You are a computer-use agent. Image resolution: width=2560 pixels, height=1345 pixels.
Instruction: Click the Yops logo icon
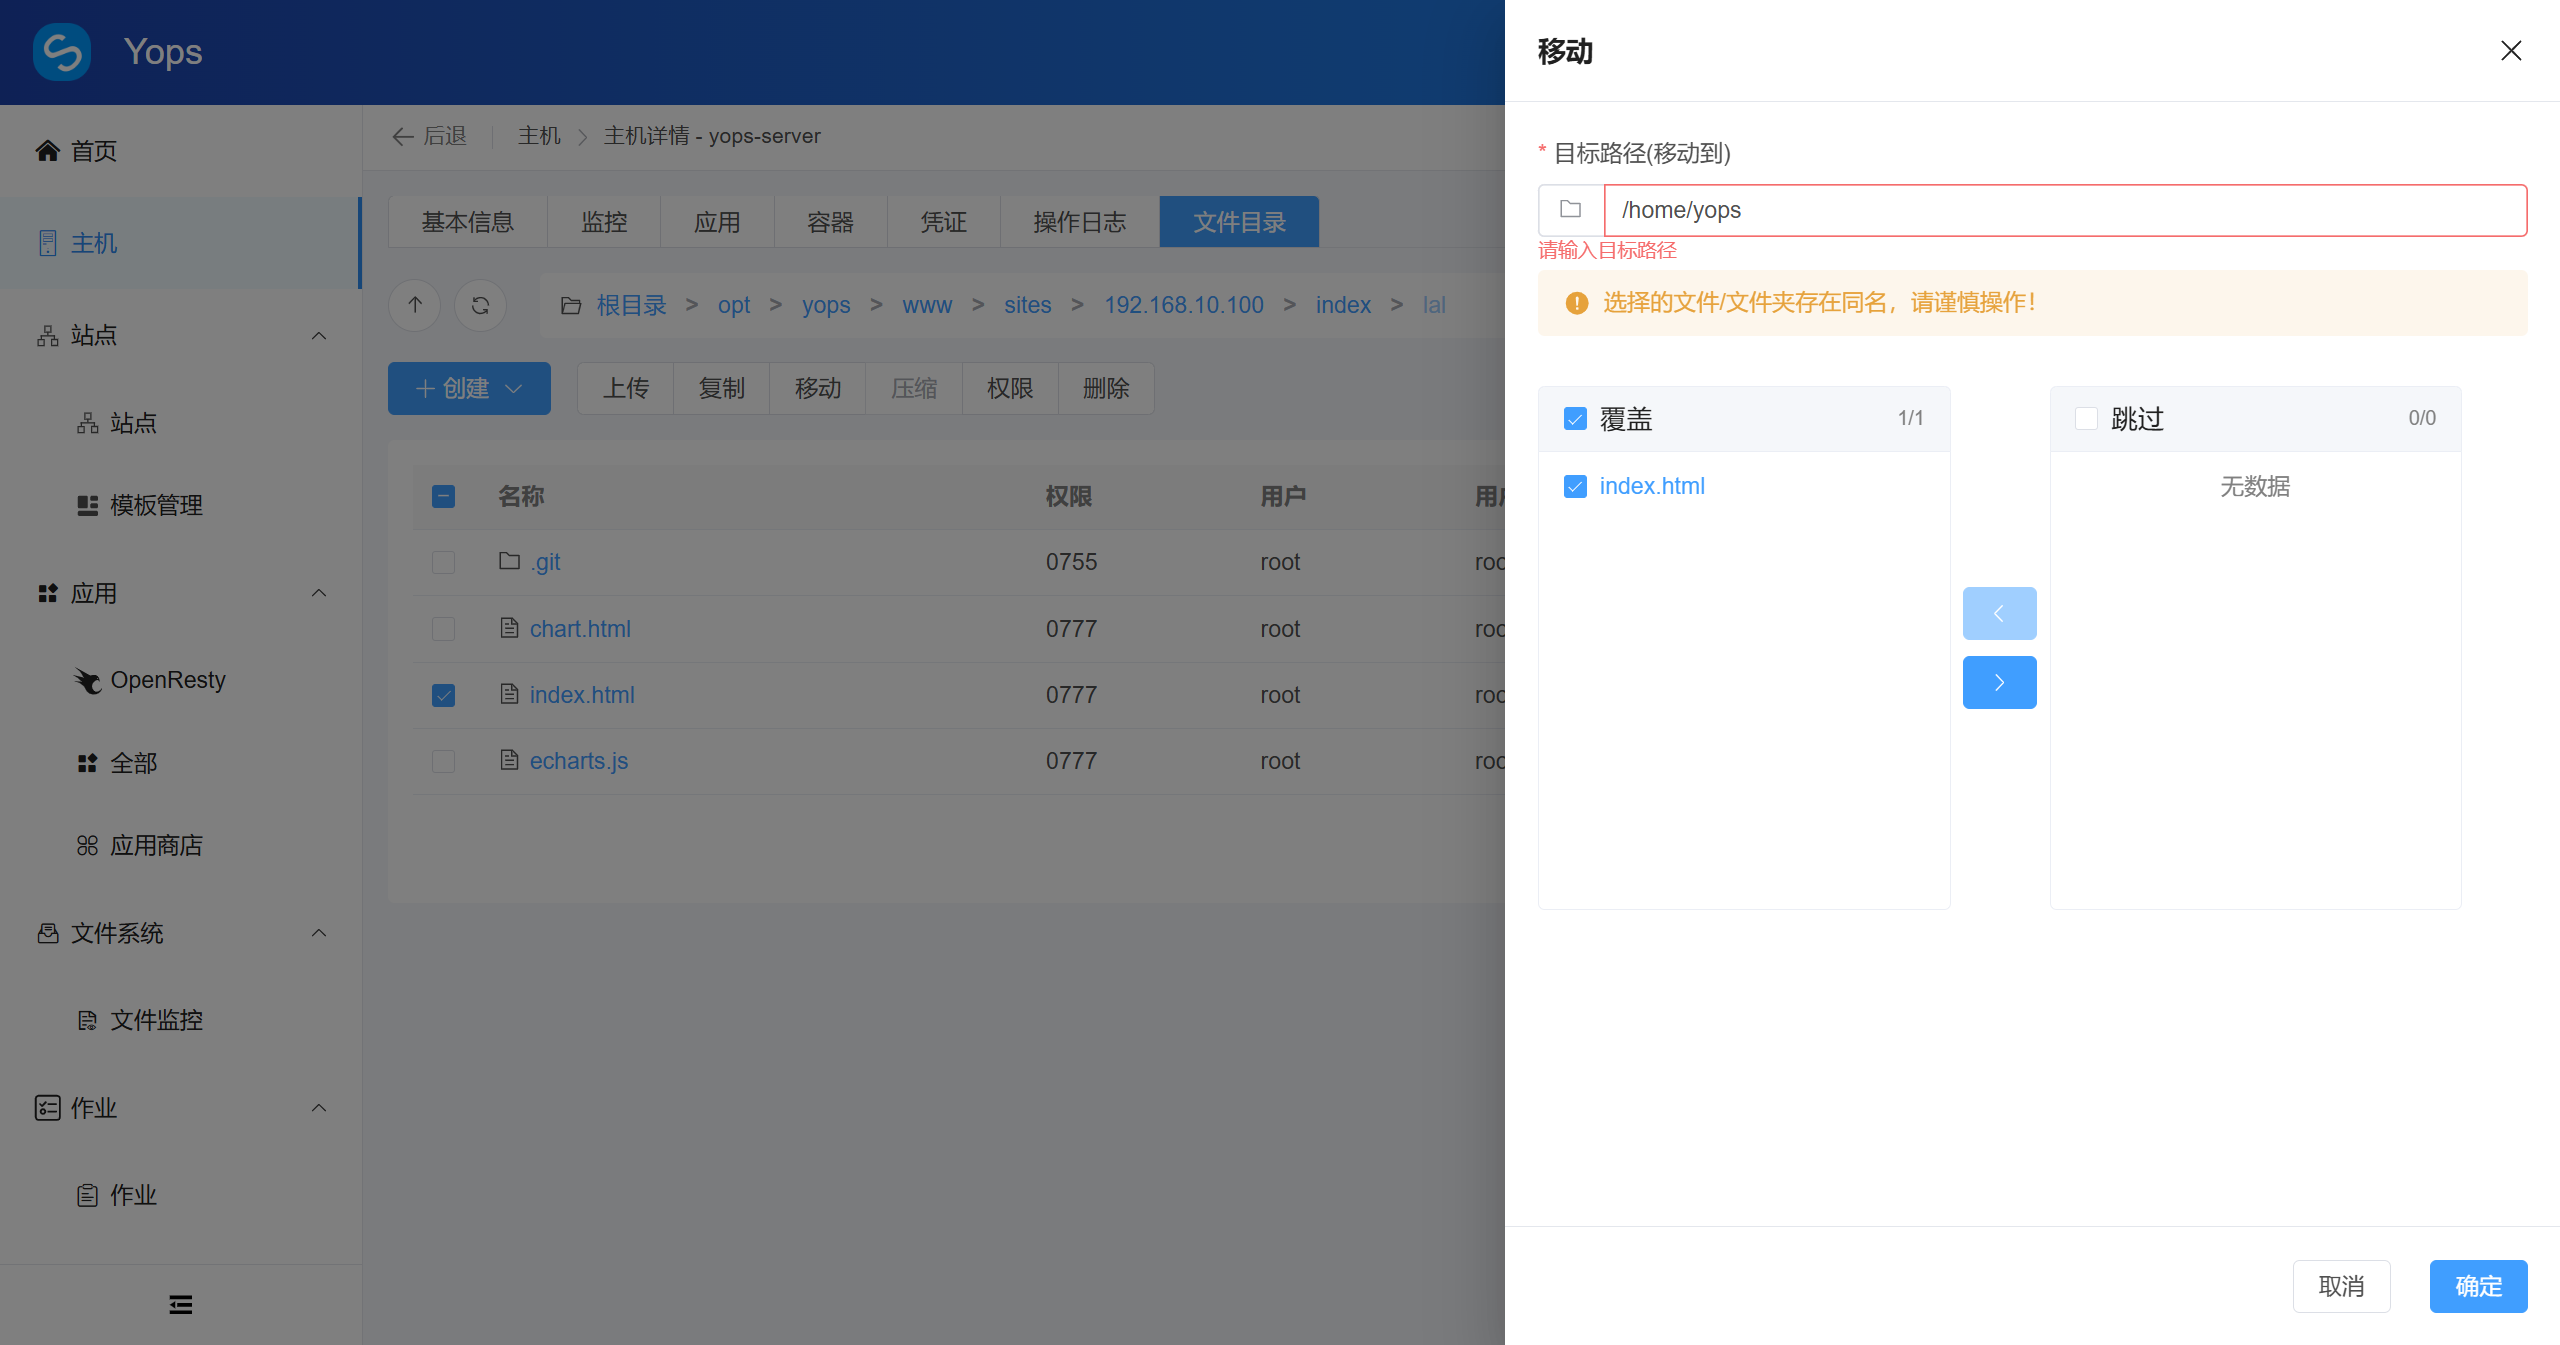tap(62, 52)
